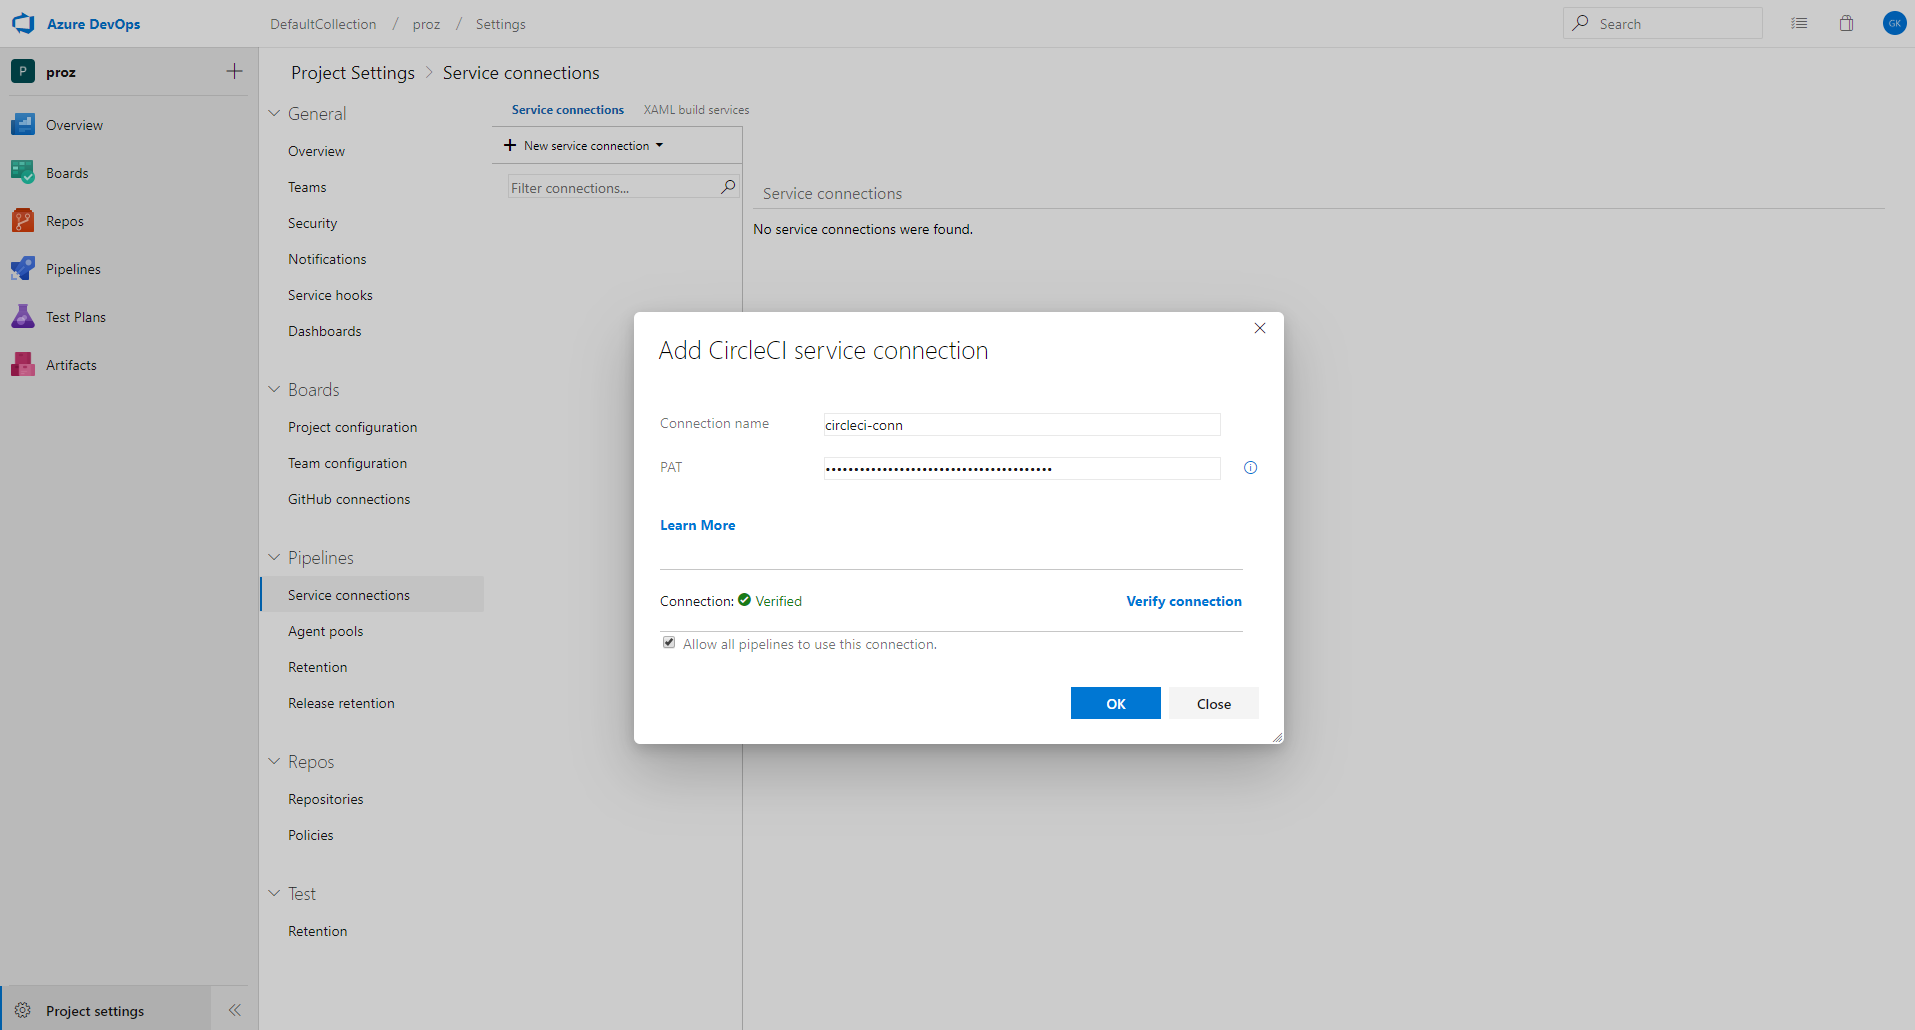Open the Notifications settings page

tap(327, 259)
